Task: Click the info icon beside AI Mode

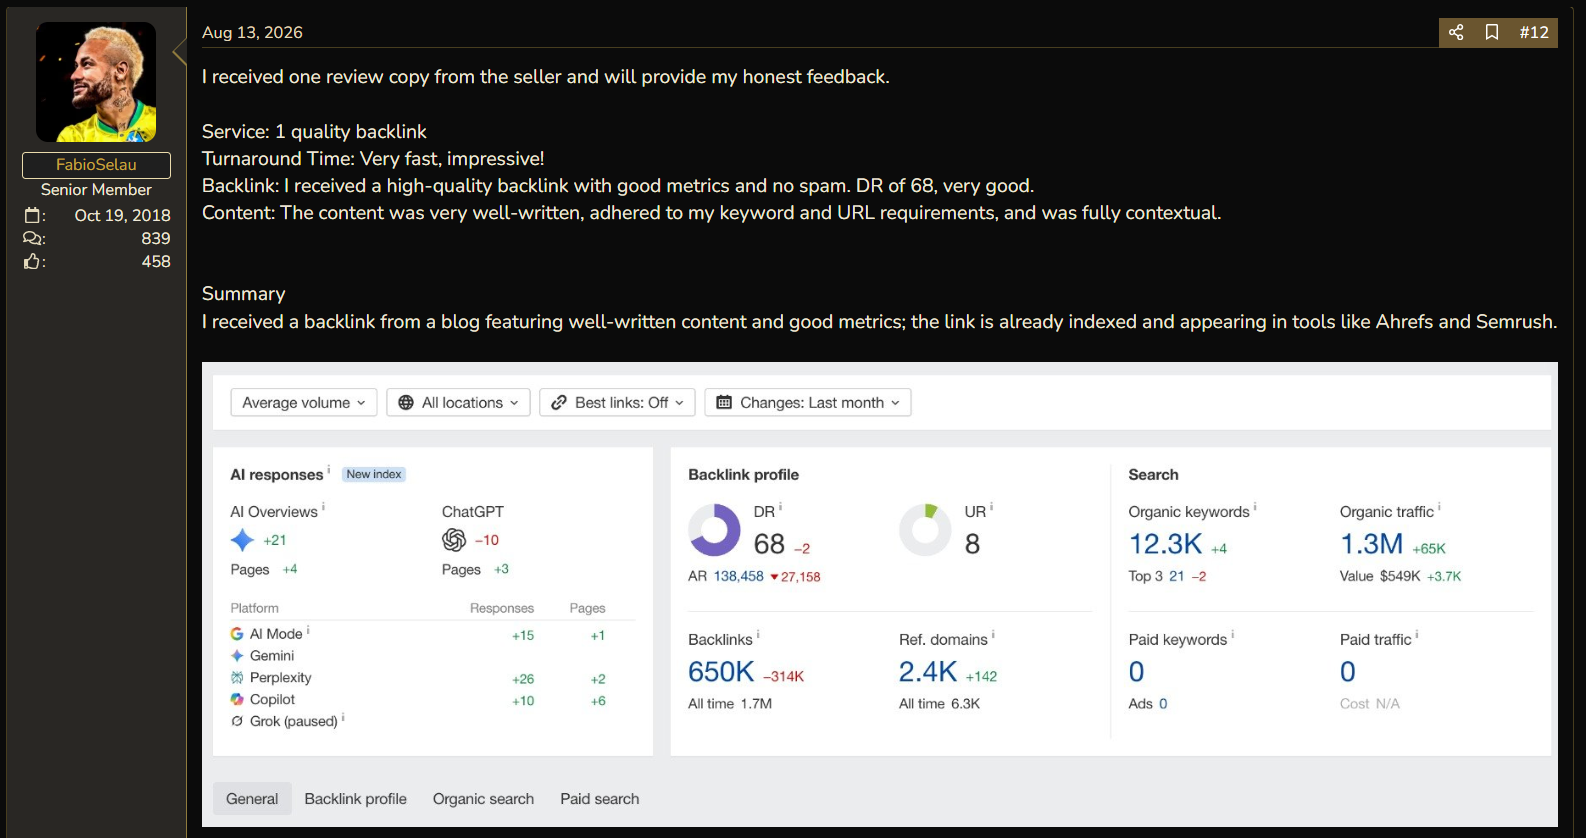Action: pyautogui.click(x=308, y=630)
